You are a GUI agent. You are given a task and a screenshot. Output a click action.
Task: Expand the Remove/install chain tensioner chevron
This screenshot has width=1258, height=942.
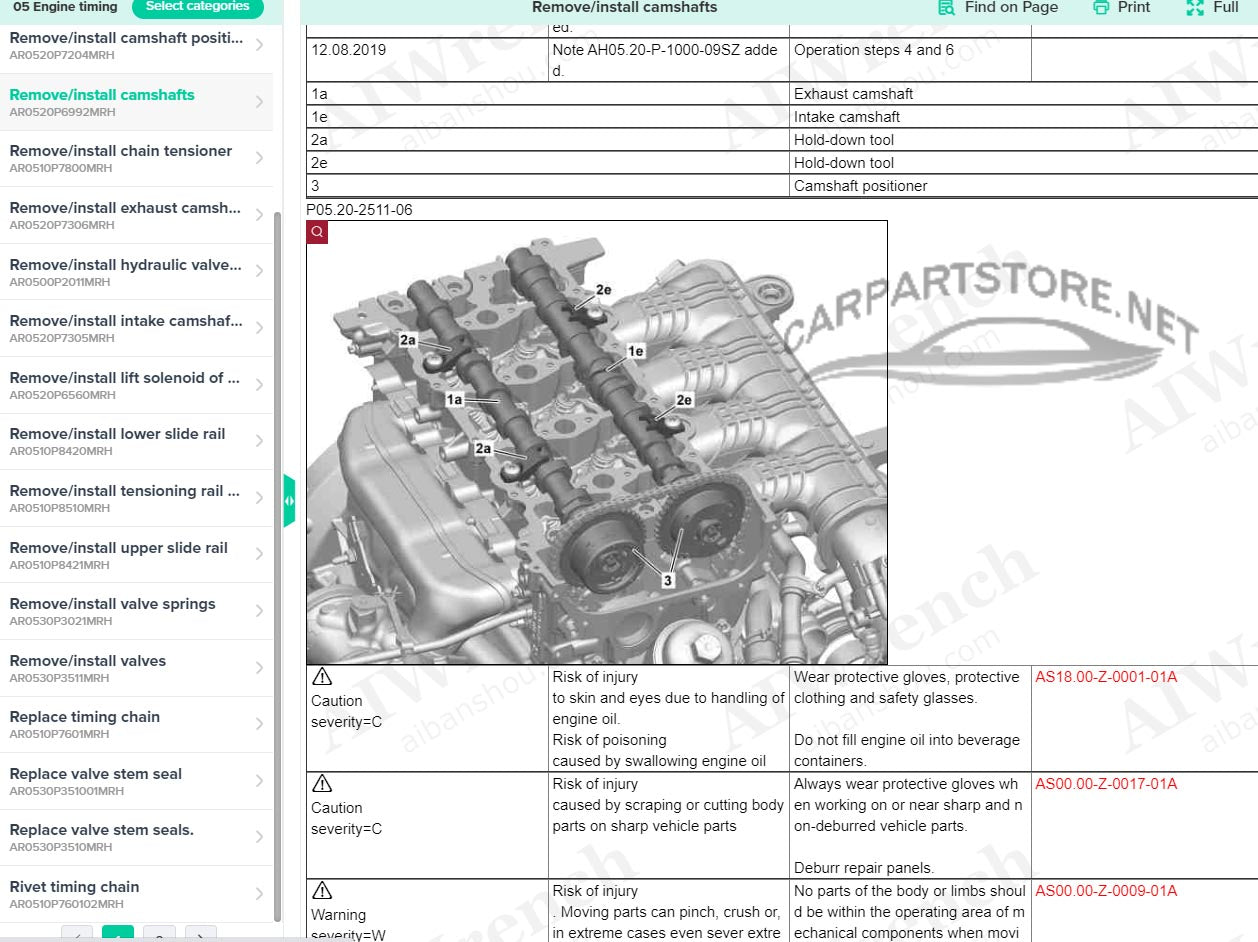pyautogui.click(x=259, y=158)
